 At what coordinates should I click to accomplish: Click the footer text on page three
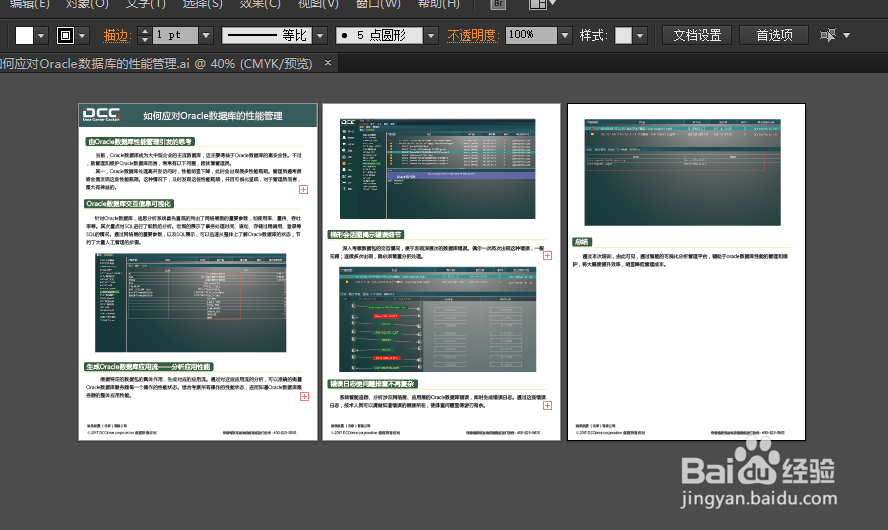680,429
